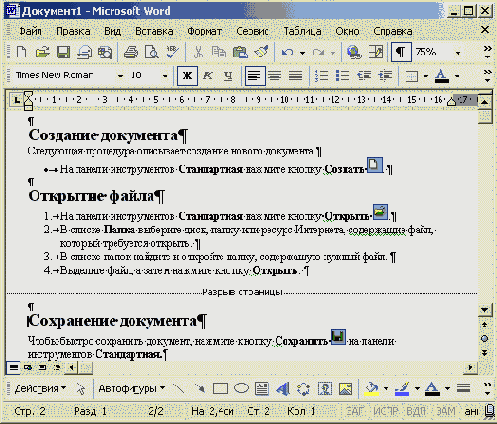Toggle Italic (К) formatting
The width and height of the screenshot is (497, 424).
(208, 76)
